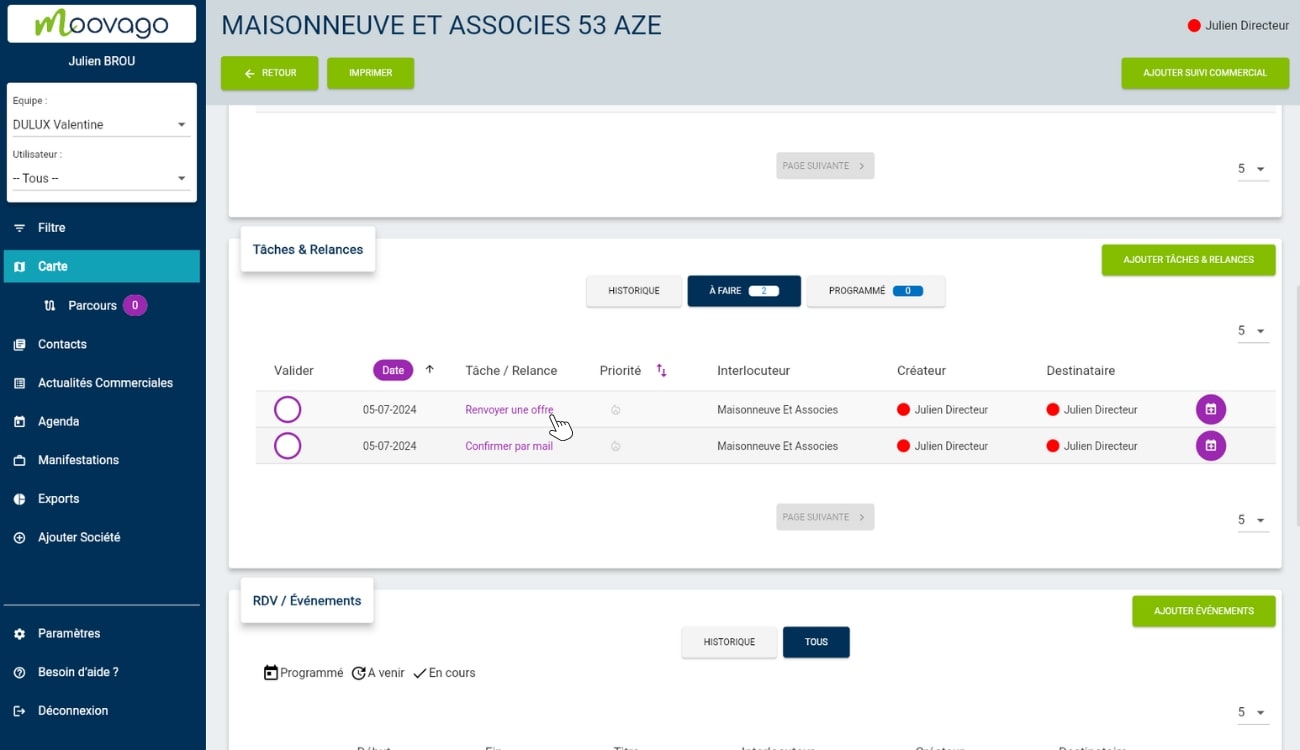Click AJOUTER ÉVÉNEMENTS button
The height and width of the screenshot is (750, 1300).
point(1204,611)
